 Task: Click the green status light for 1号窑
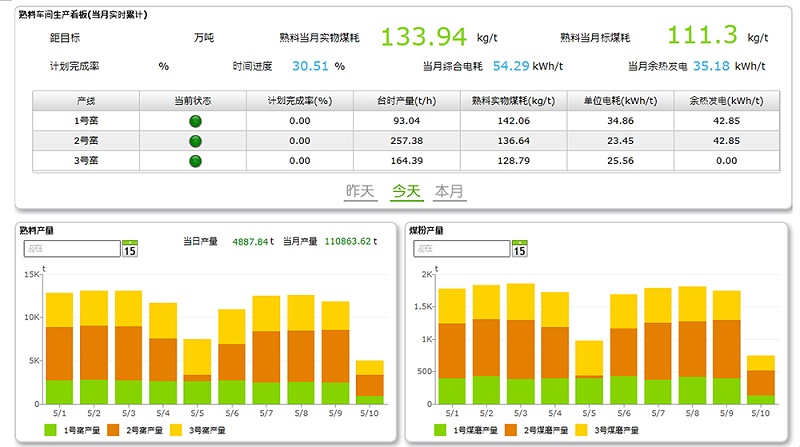(x=195, y=121)
